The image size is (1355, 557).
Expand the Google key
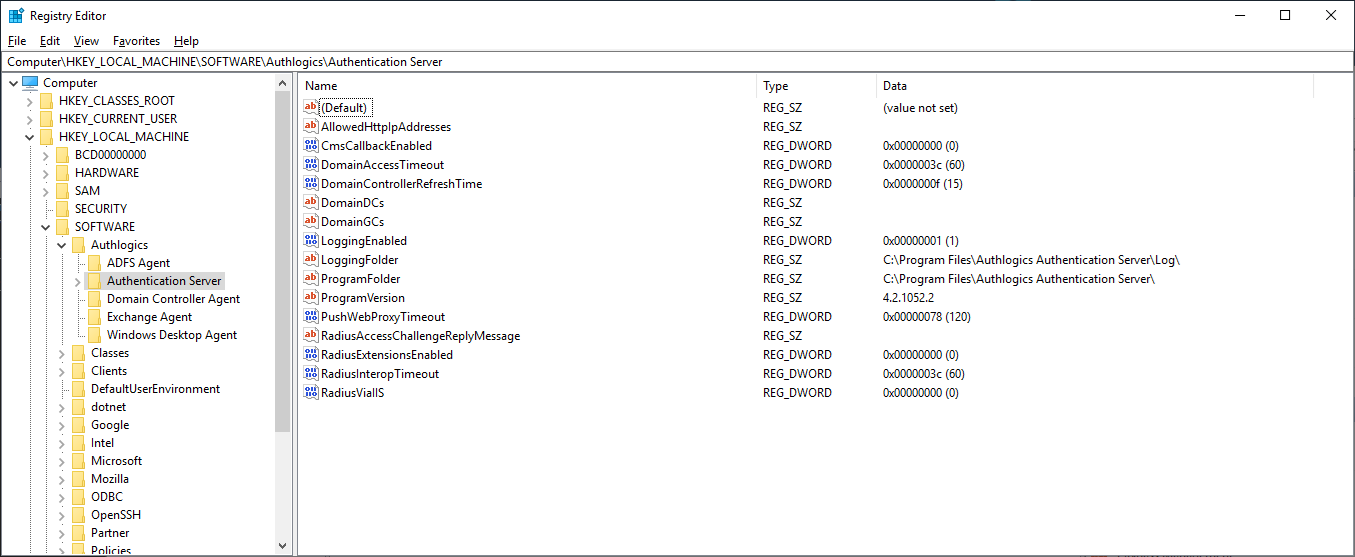pos(61,425)
